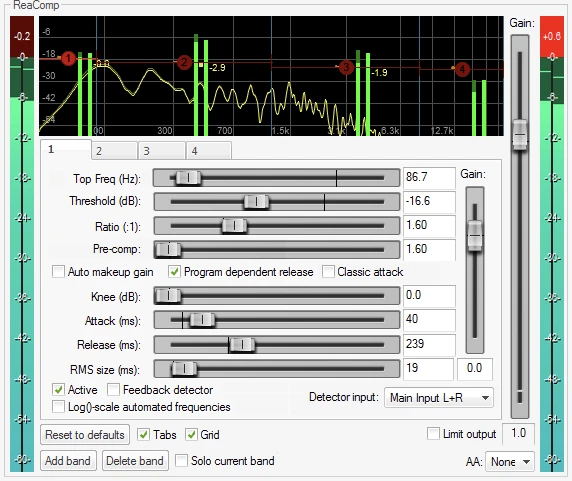The width and height of the screenshot is (572, 481).
Task: Click the Delete band button
Action: [x=135, y=461]
